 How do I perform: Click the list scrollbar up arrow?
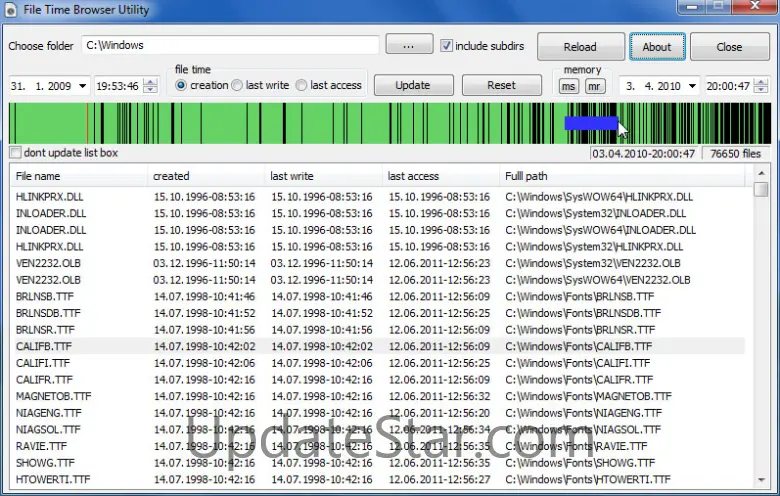pos(761,173)
